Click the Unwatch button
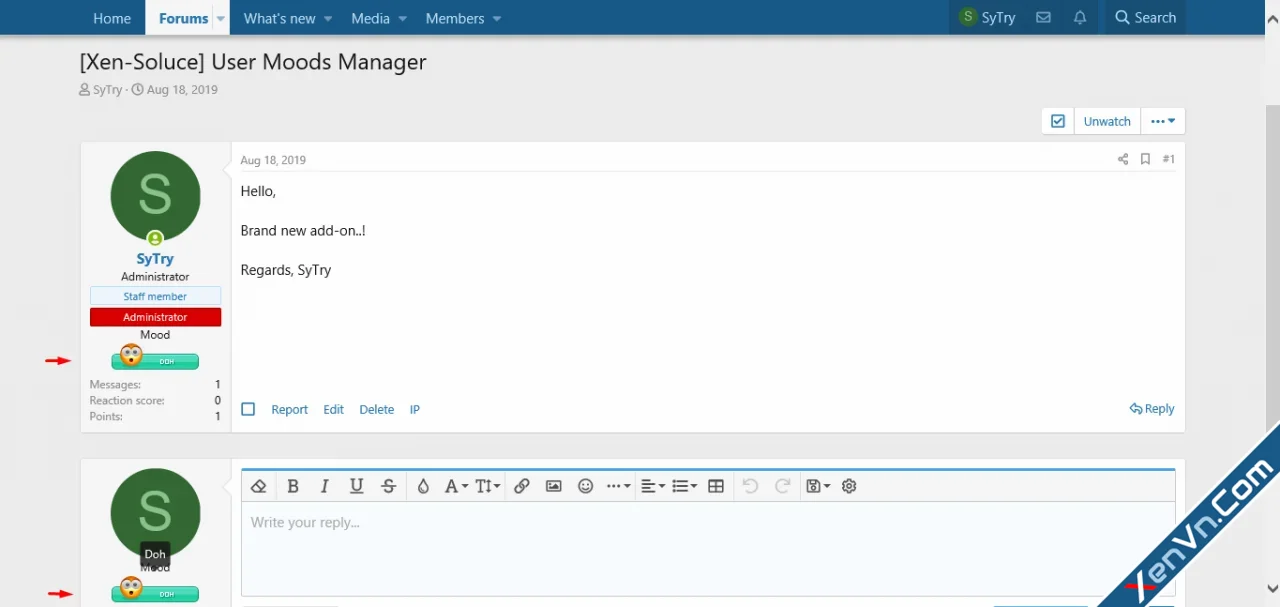The height and width of the screenshot is (607, 1280). 1107,121
